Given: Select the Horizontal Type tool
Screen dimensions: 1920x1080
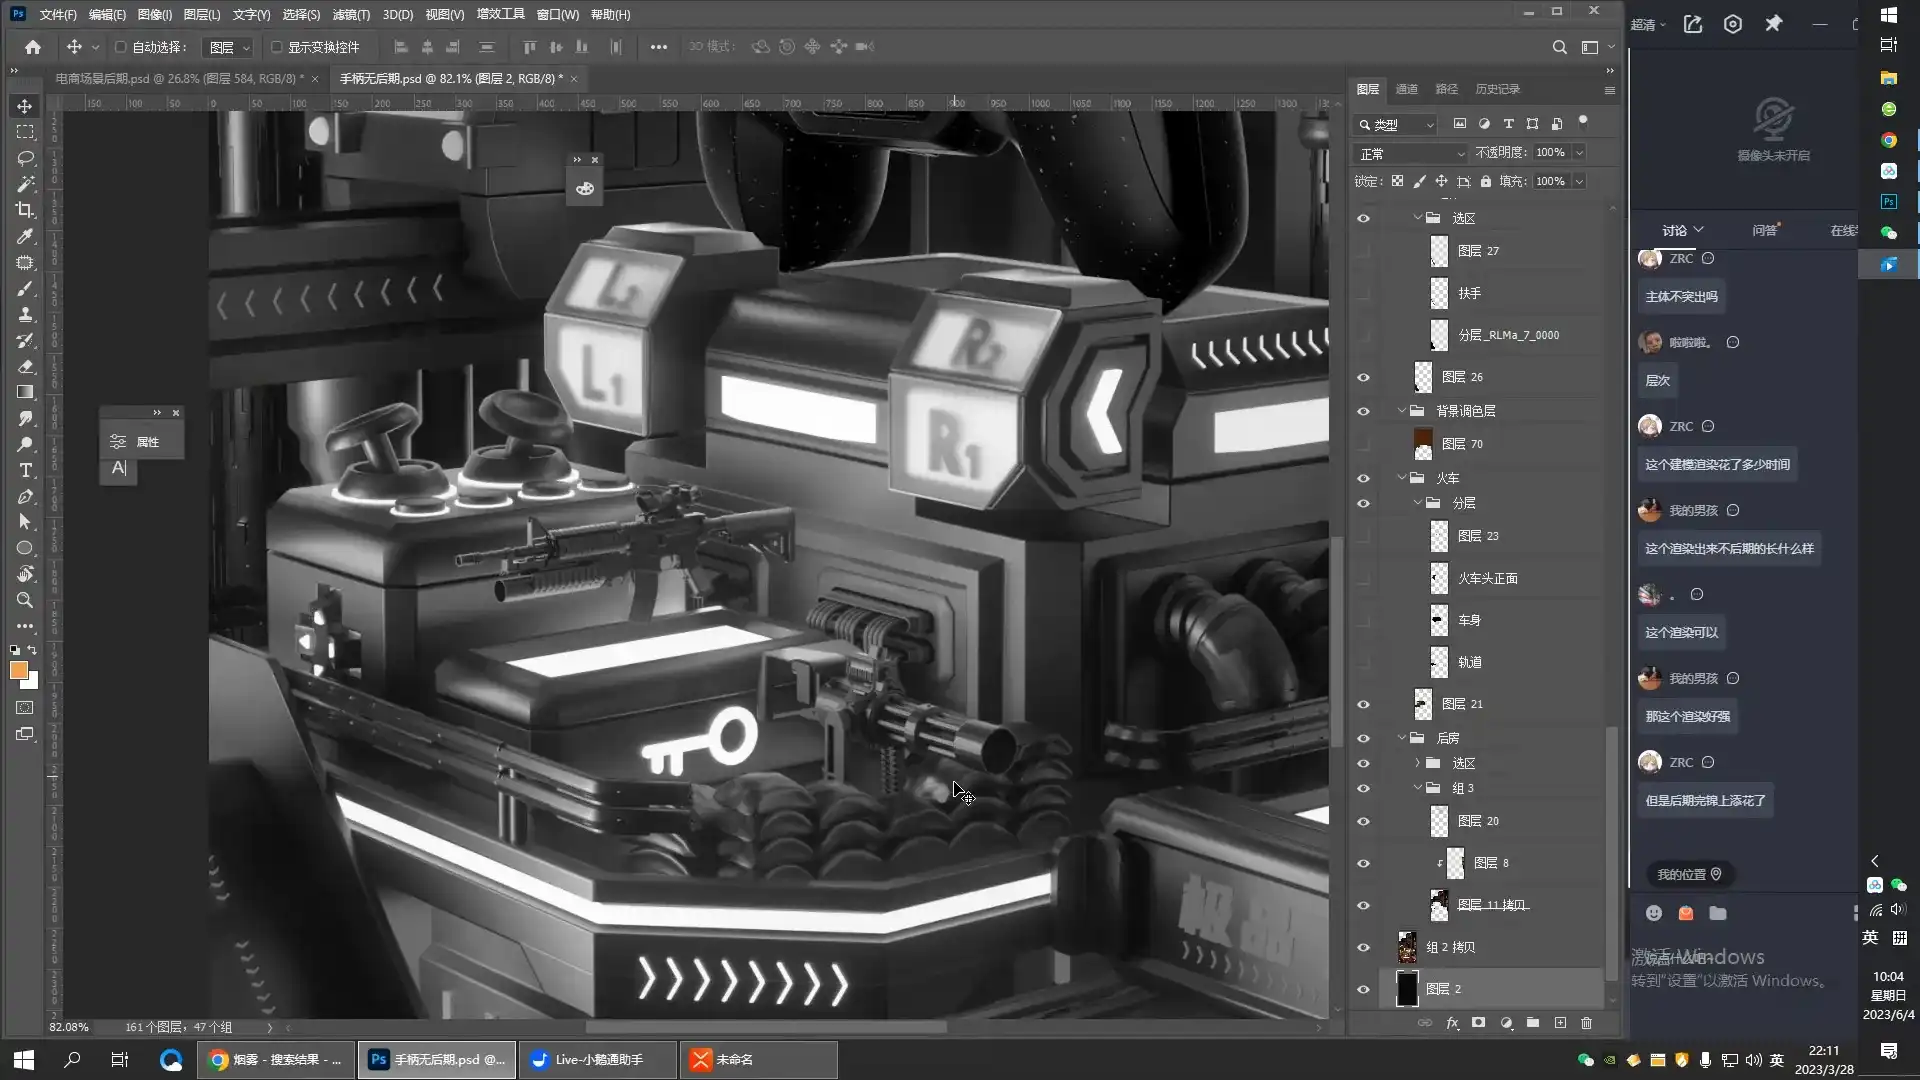Looking at the screenshot, I should tap(25, 470).
